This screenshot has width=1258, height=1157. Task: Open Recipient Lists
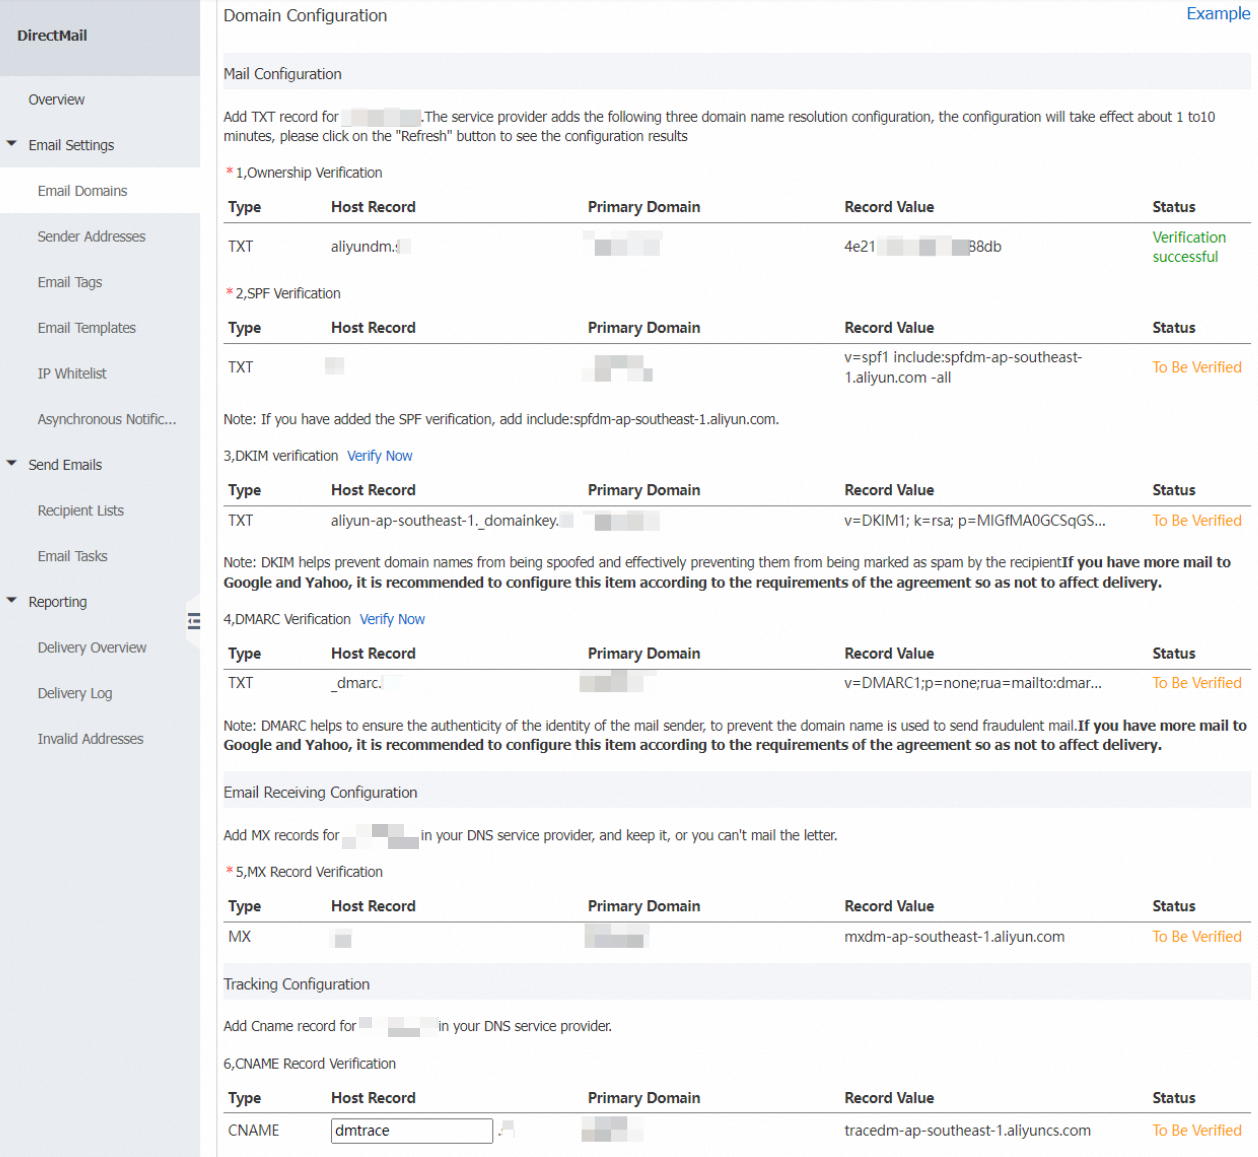80,511
